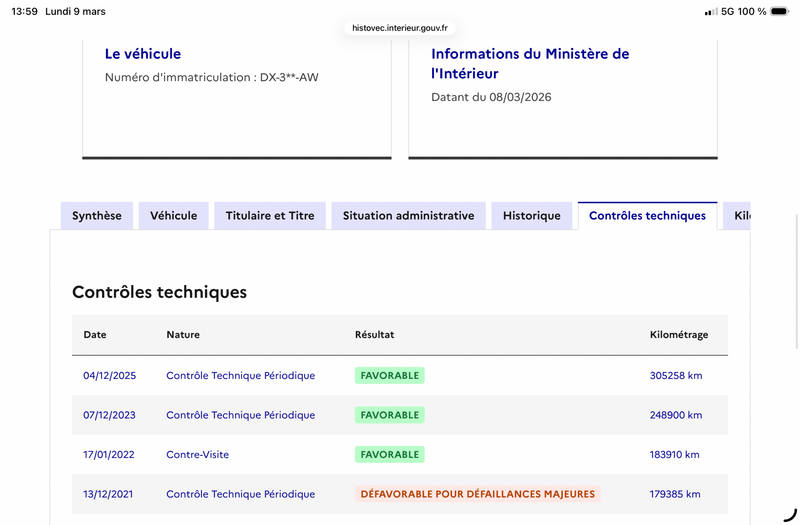Open the partially visible Kilométrage tab

coord(740,216)
